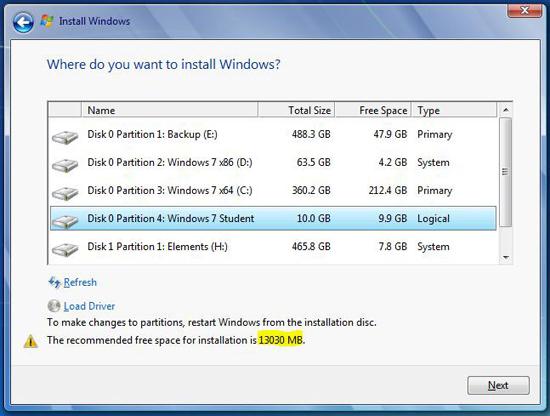The height and width of the screenshot is (416, 550).
Task: Click the Refresh arrows icon
Action: click(54, 282)
